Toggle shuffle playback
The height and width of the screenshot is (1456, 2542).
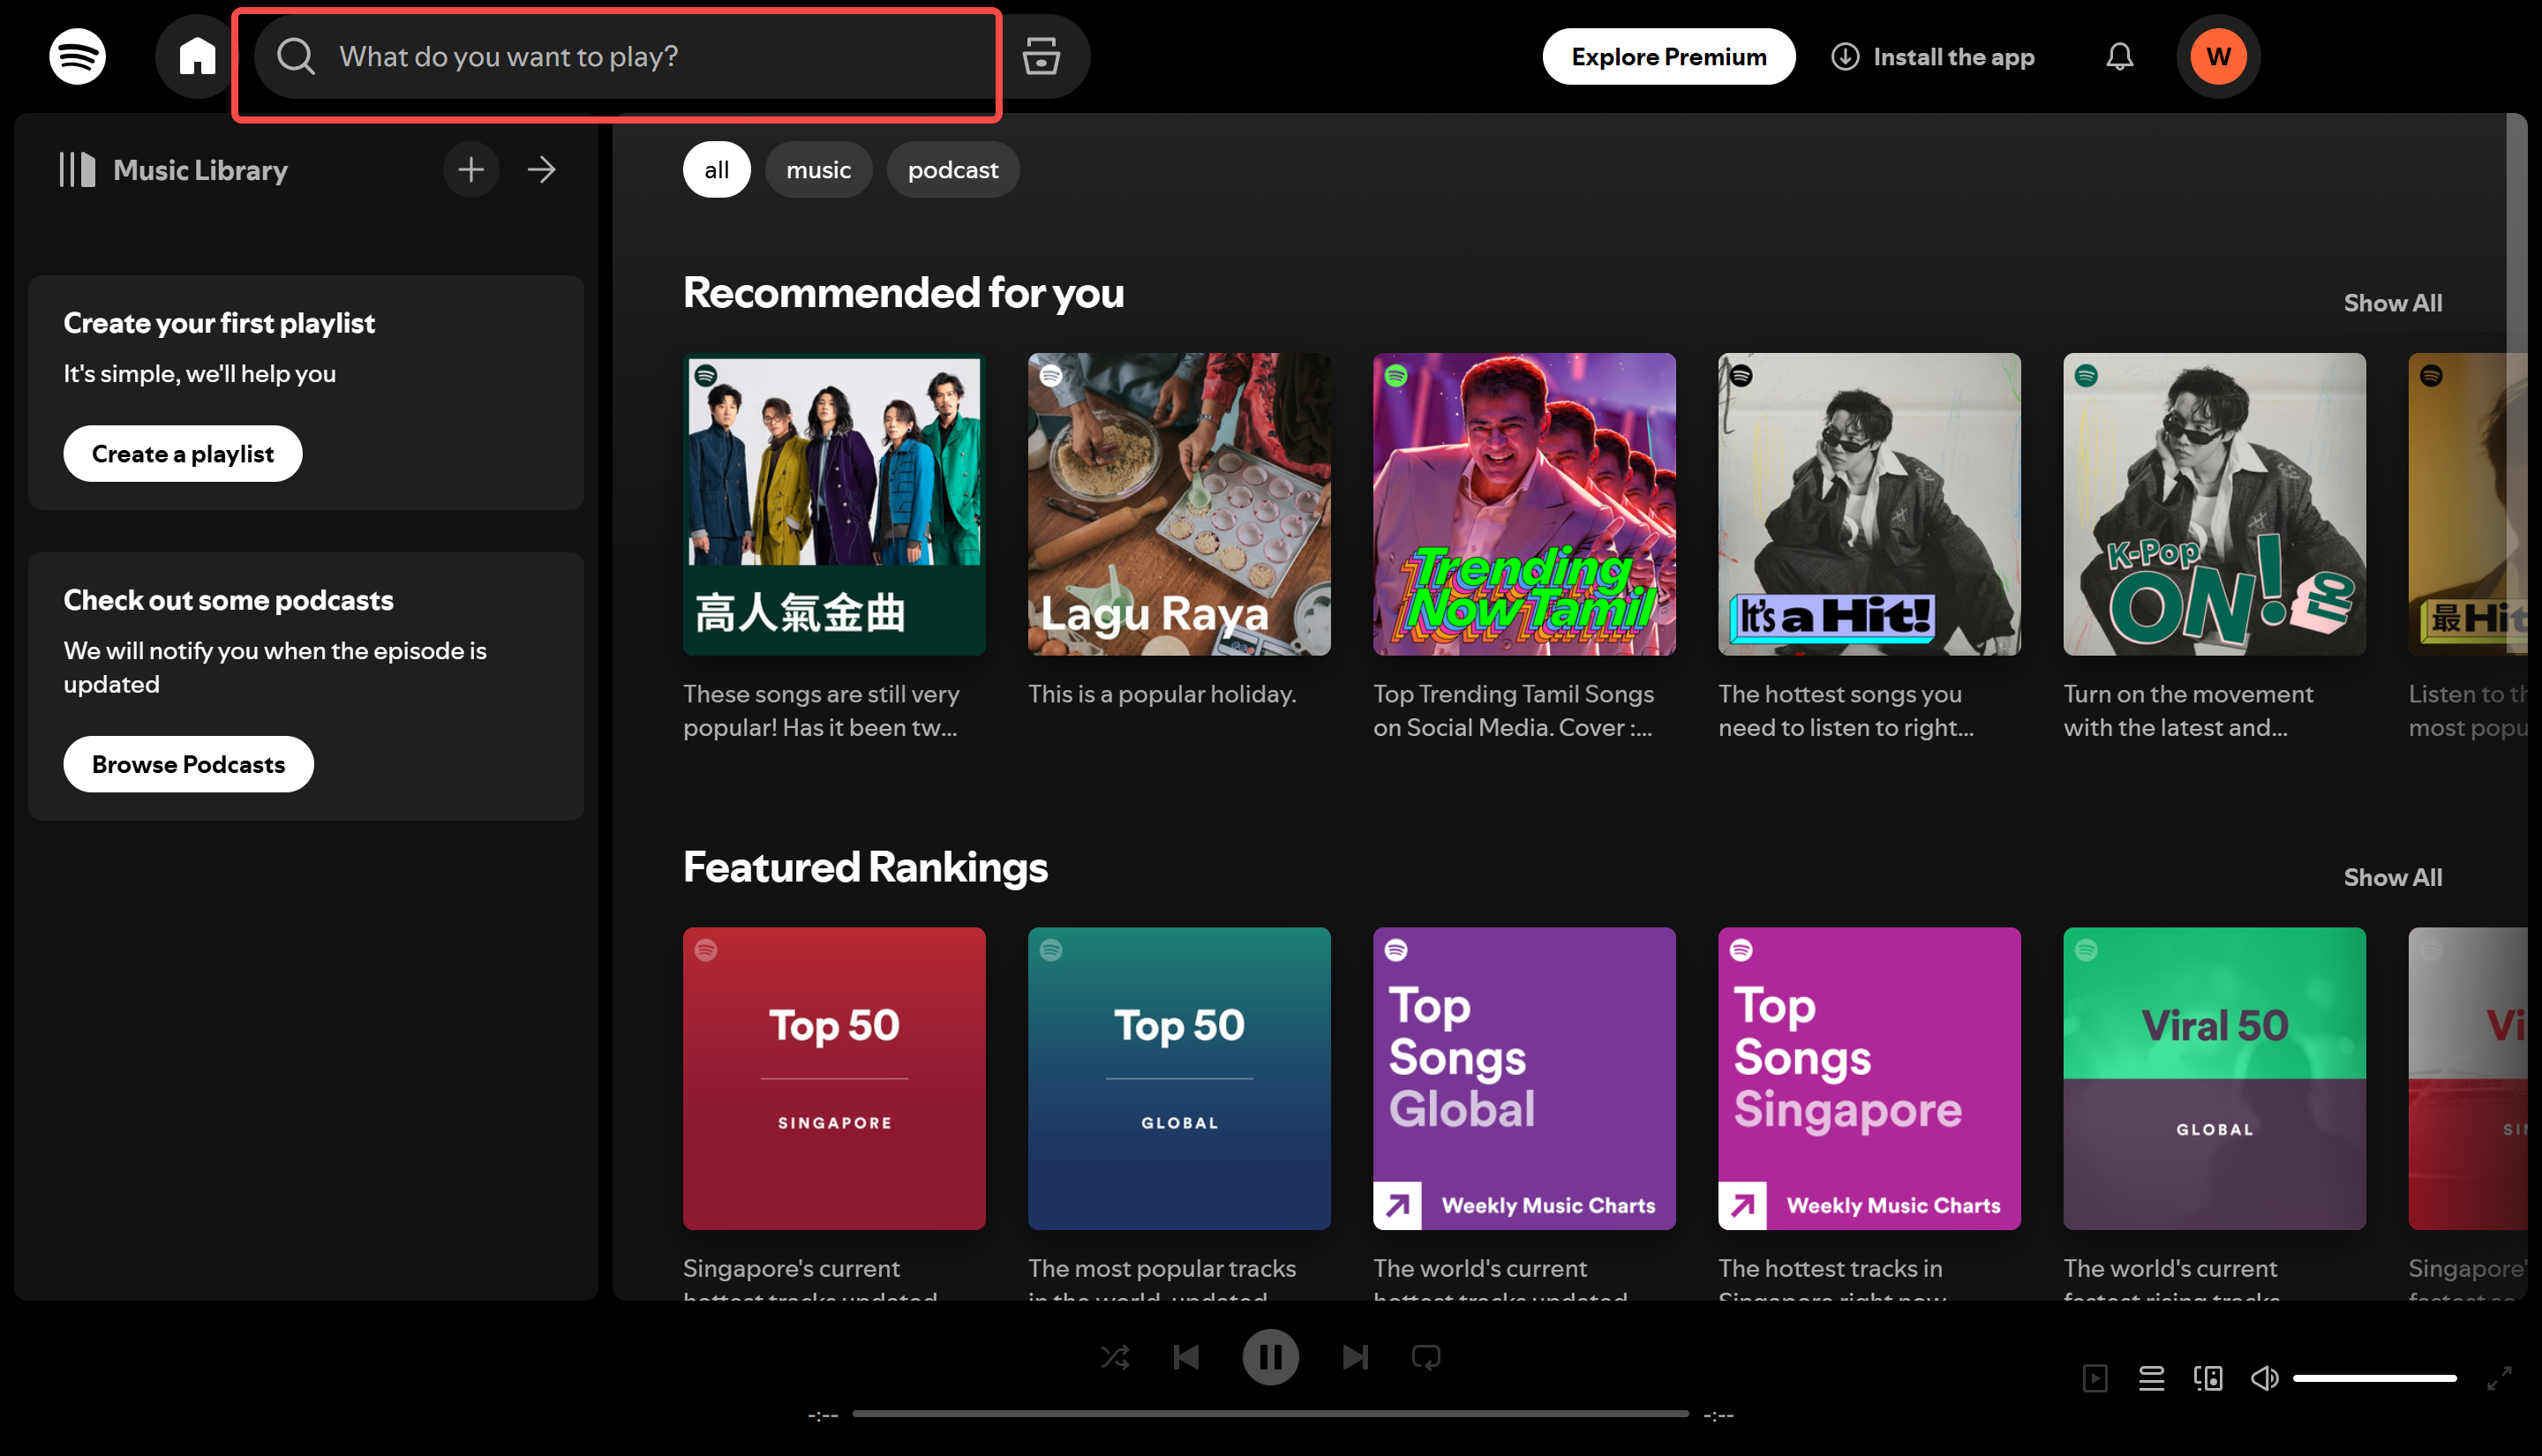[x=1115, y=1357]
